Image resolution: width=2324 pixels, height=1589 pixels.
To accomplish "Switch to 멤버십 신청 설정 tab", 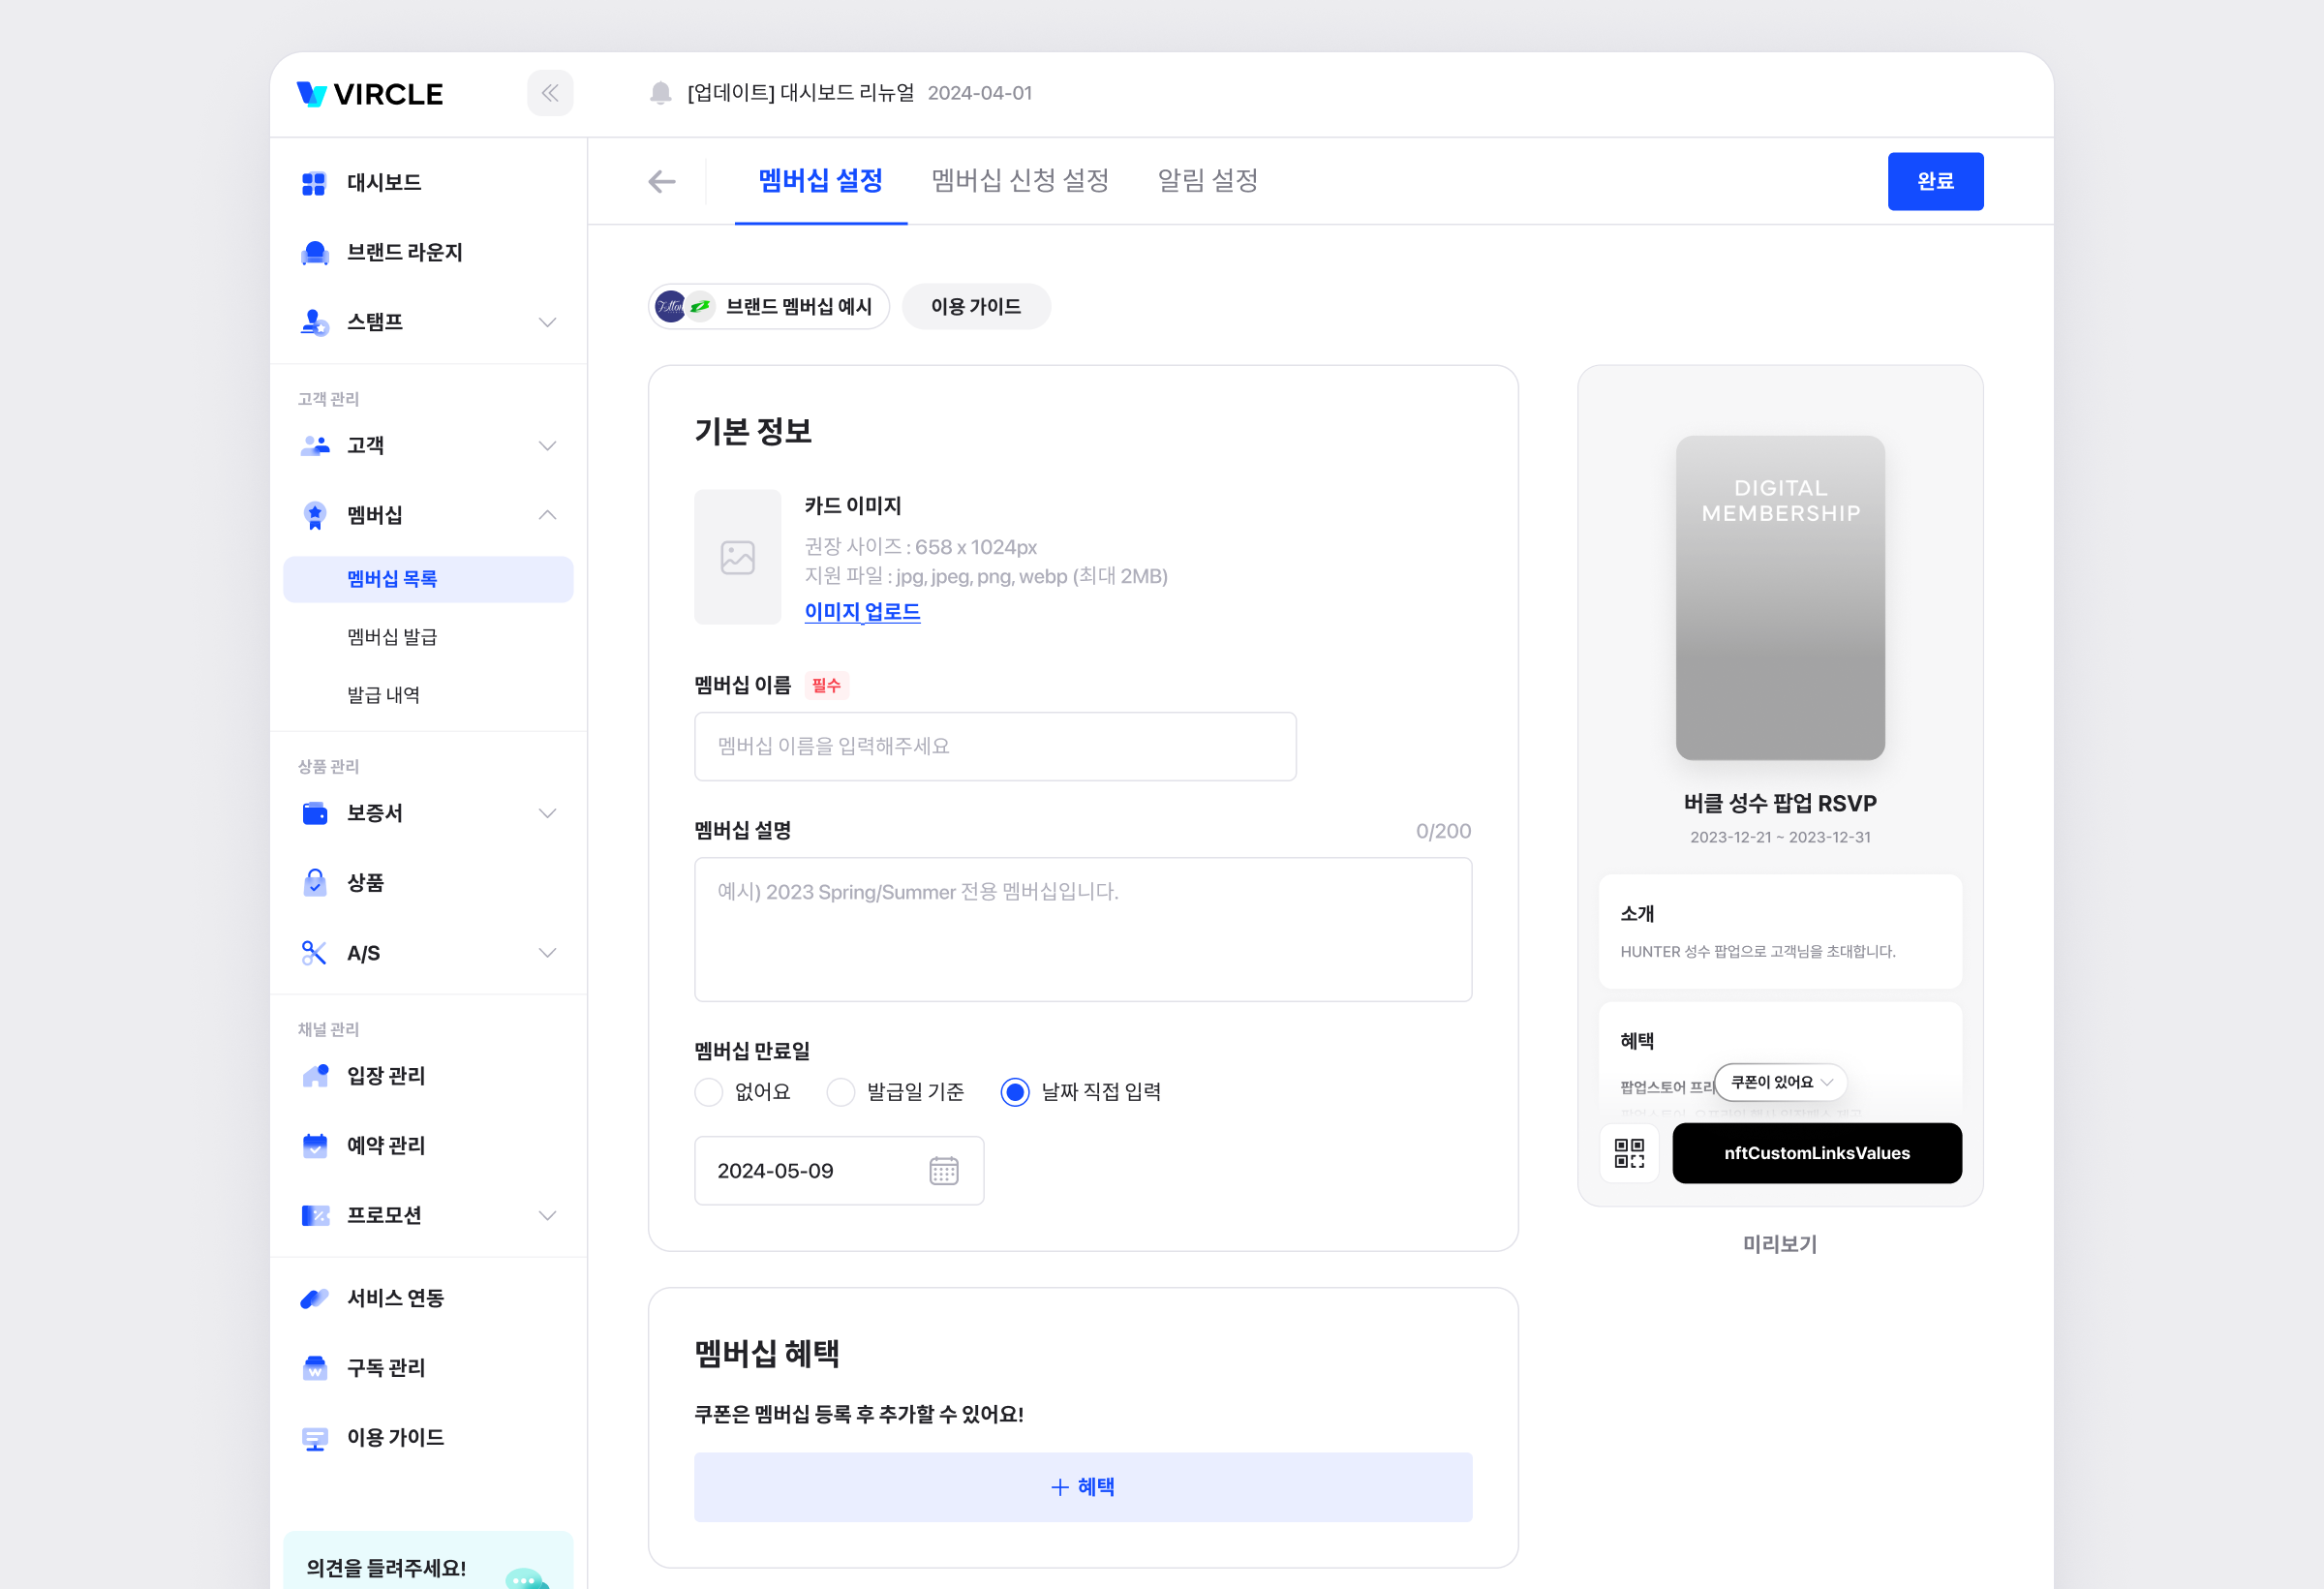I will tap(1020, 181).
